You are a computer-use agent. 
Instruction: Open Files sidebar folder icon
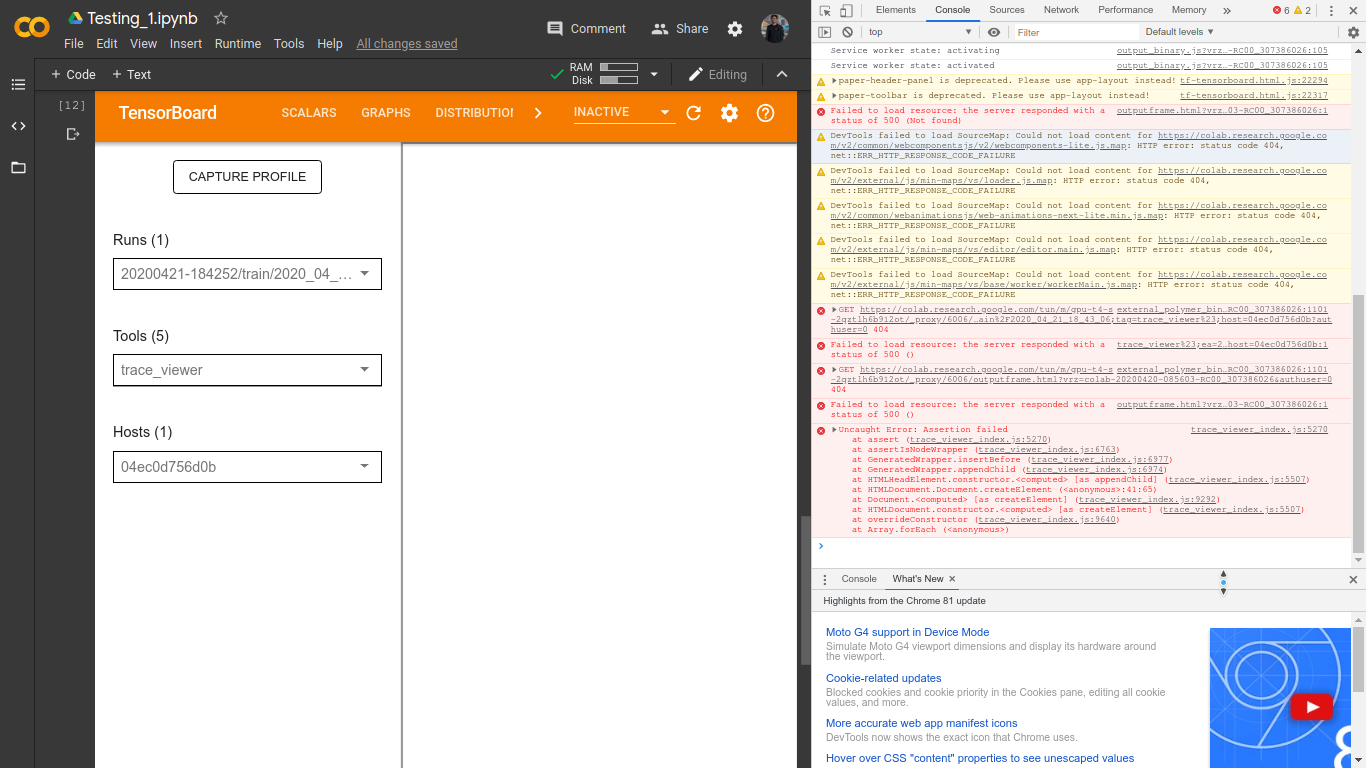click(x=18, y=167)
